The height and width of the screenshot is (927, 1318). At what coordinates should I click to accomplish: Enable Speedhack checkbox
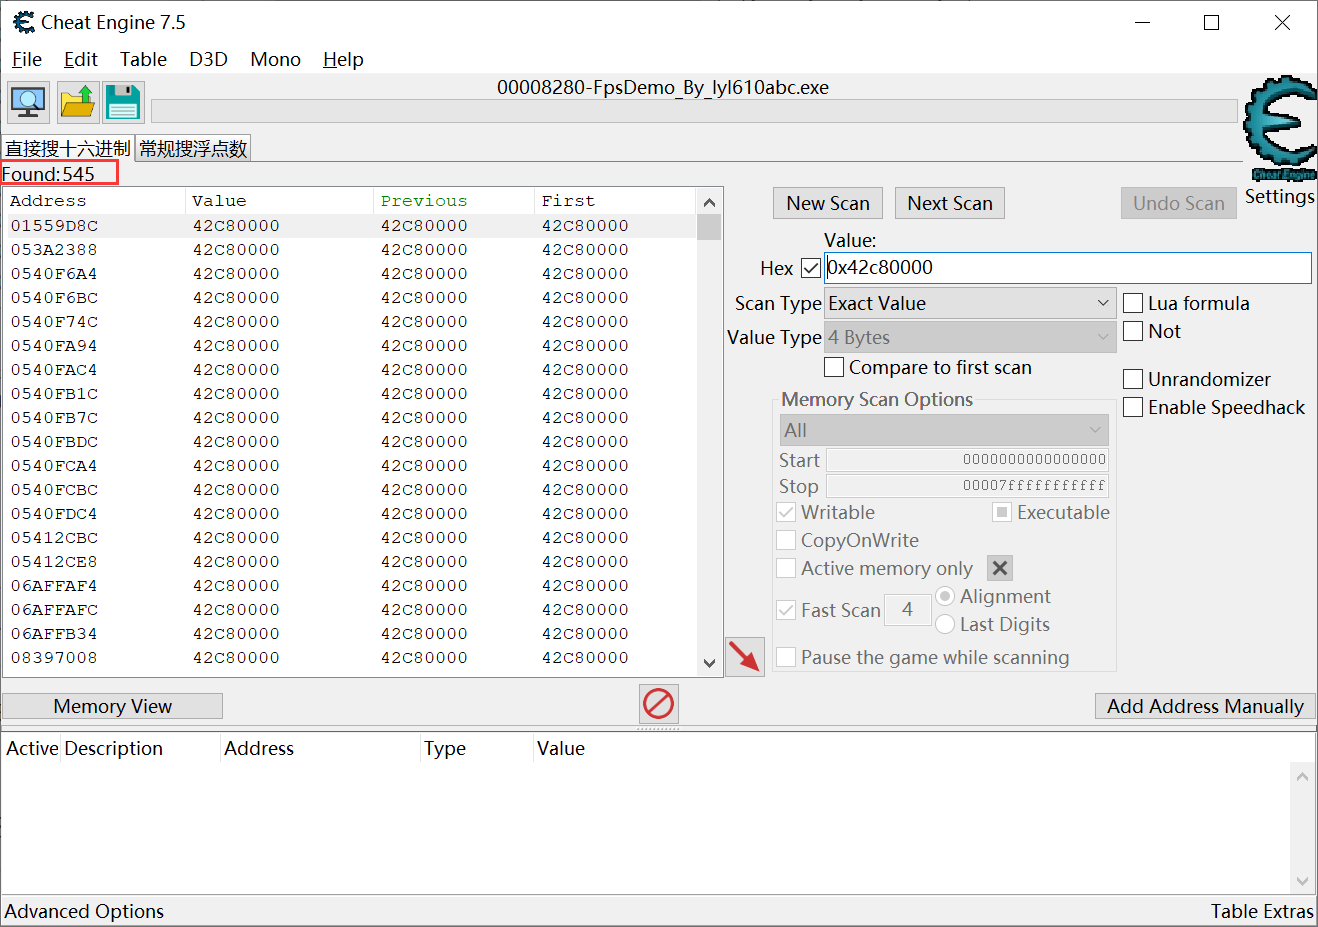1133,407
